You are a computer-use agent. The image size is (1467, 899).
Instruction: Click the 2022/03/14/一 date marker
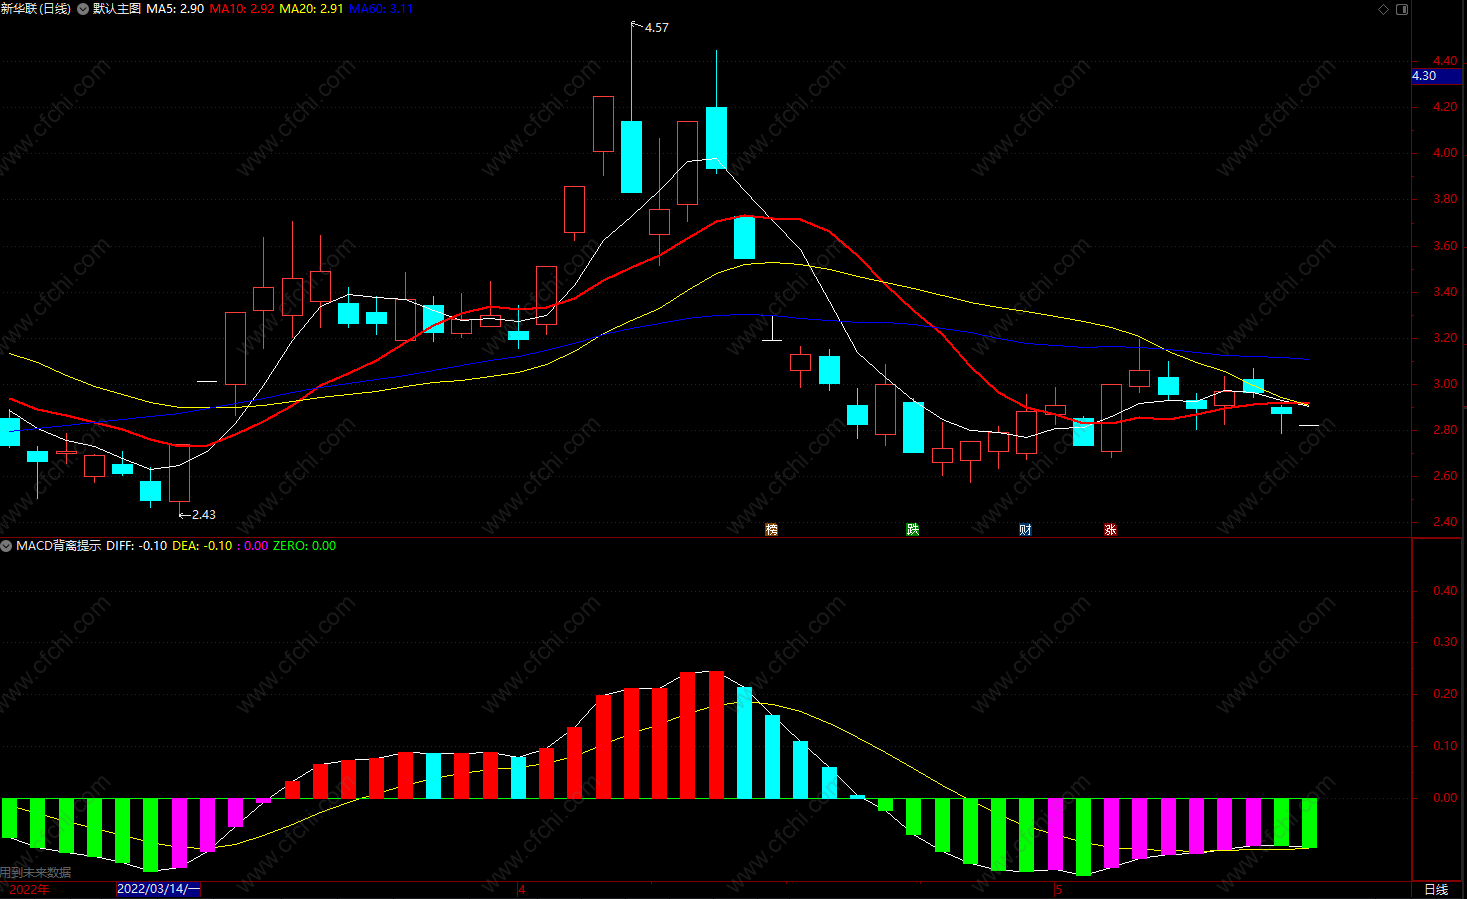point(159,889)
